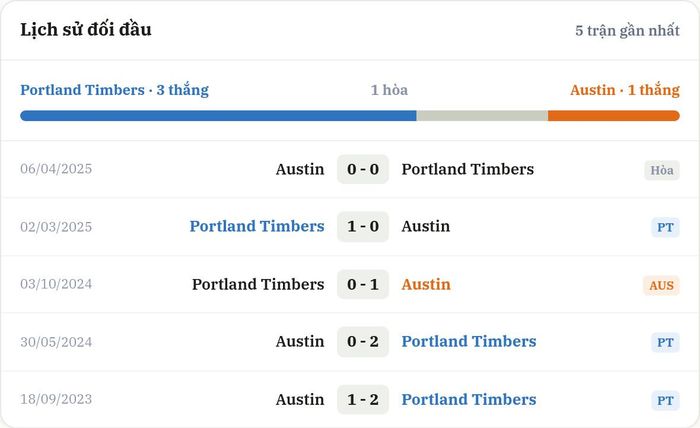The height and width of the screenshot is (428, 700).
Task: Click the PT badge for 30/05/2024 match
Action: coord(665,342)
